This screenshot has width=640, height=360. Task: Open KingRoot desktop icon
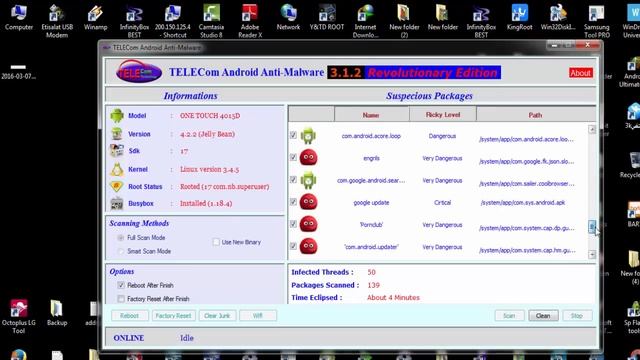point(519,18)
